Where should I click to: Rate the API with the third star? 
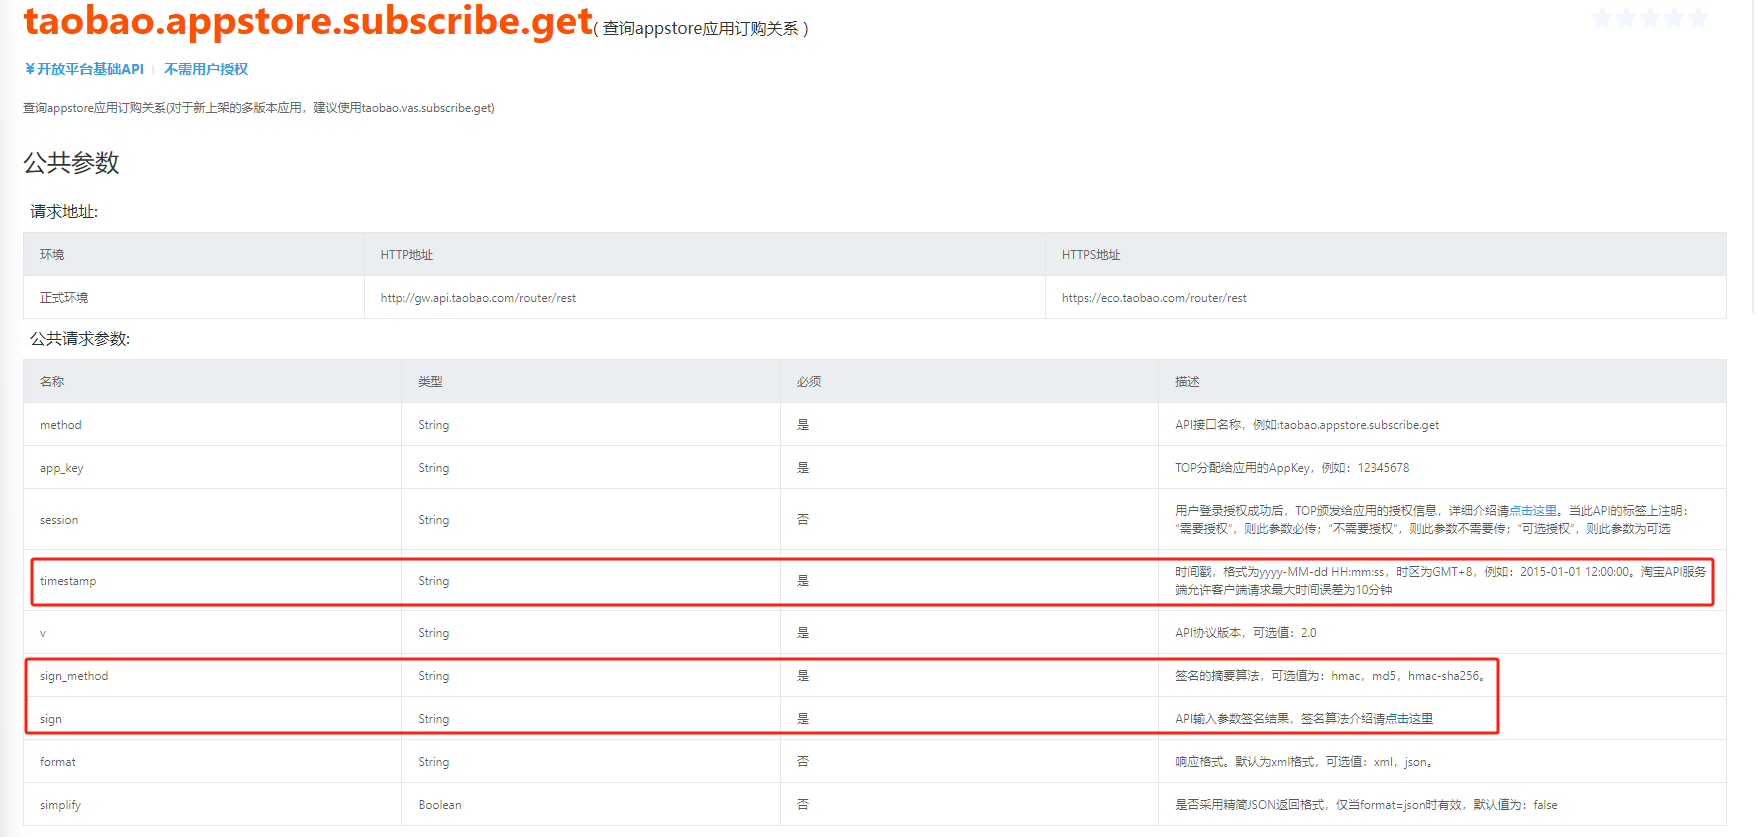1650,18
